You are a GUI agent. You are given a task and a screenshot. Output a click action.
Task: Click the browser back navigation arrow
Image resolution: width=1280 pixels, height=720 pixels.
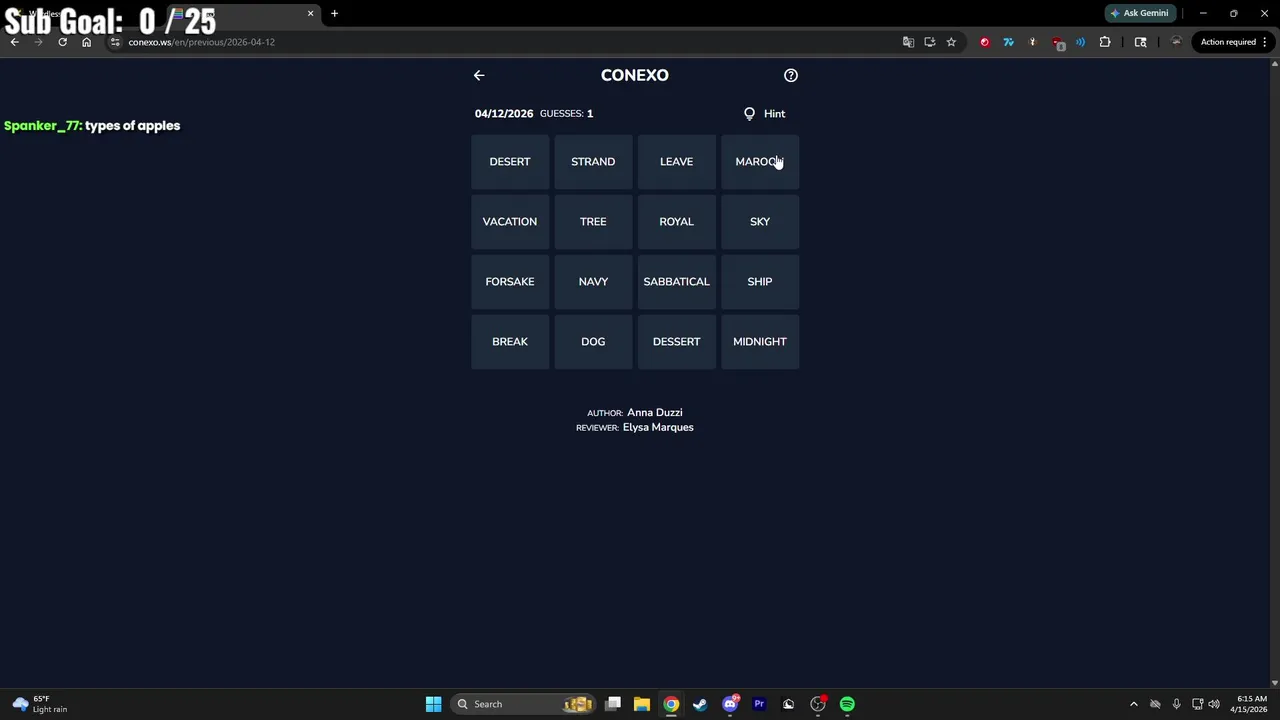[14, 42]
